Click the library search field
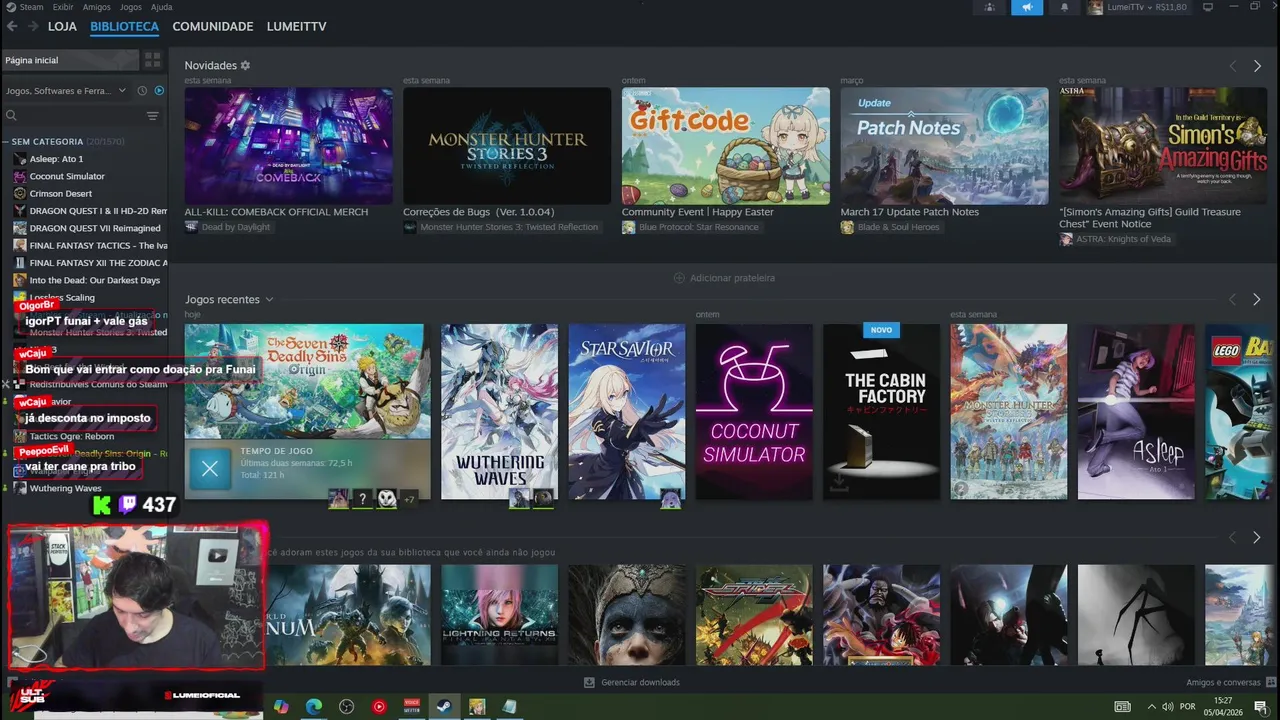Viewport: 1280px width, 720px height. [x=75, y=116]
